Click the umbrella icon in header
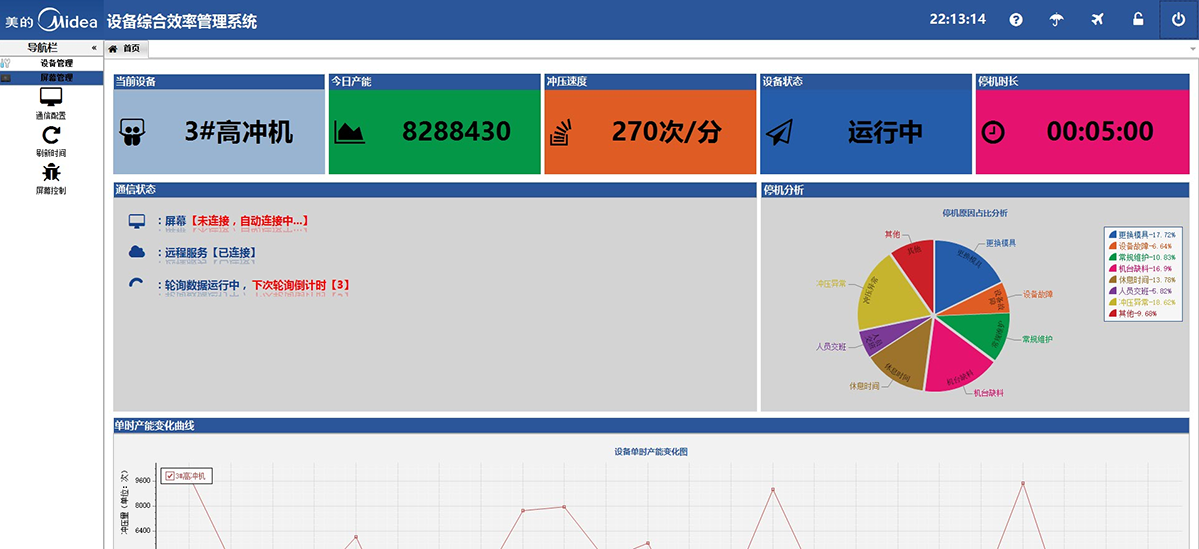The height and width of the screenshot is (549, 1199). tap(1056, 20)
